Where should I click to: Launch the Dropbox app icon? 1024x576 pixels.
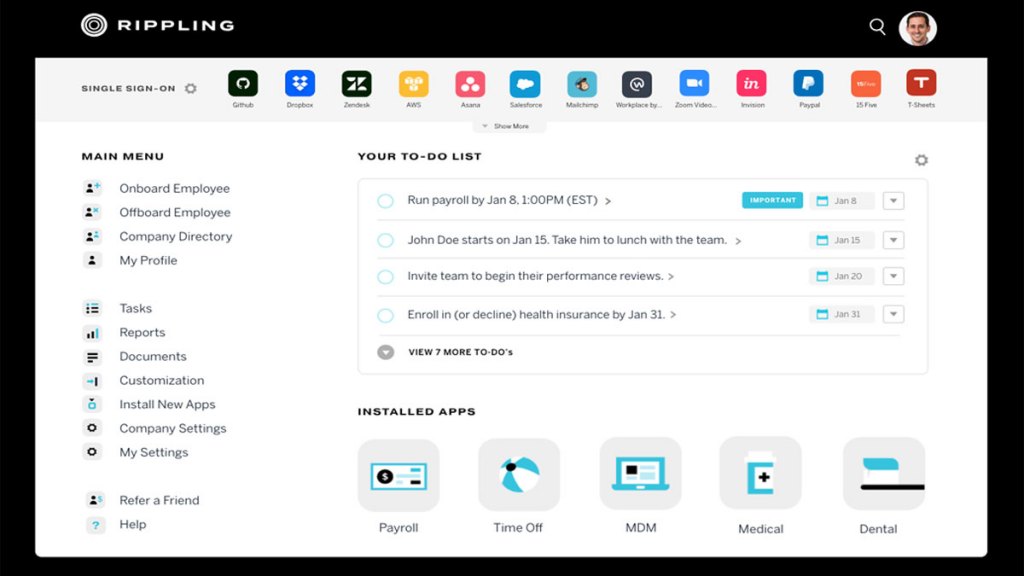(x=300, y=84)
